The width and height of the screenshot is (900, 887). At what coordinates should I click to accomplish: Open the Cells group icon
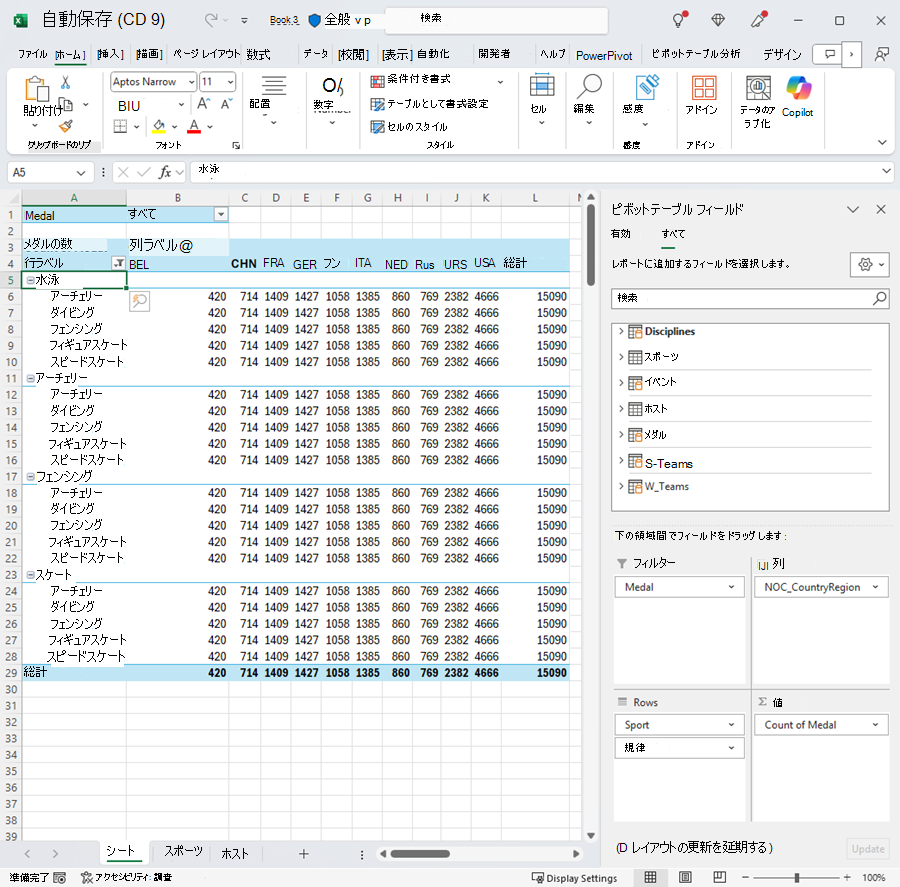pos(541,86)
